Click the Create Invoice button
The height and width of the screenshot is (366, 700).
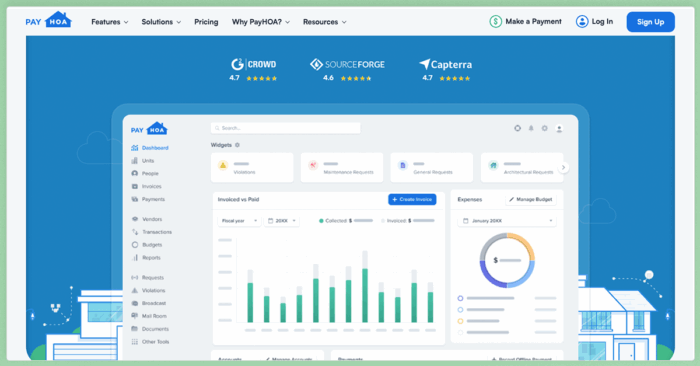pos(412,200)
